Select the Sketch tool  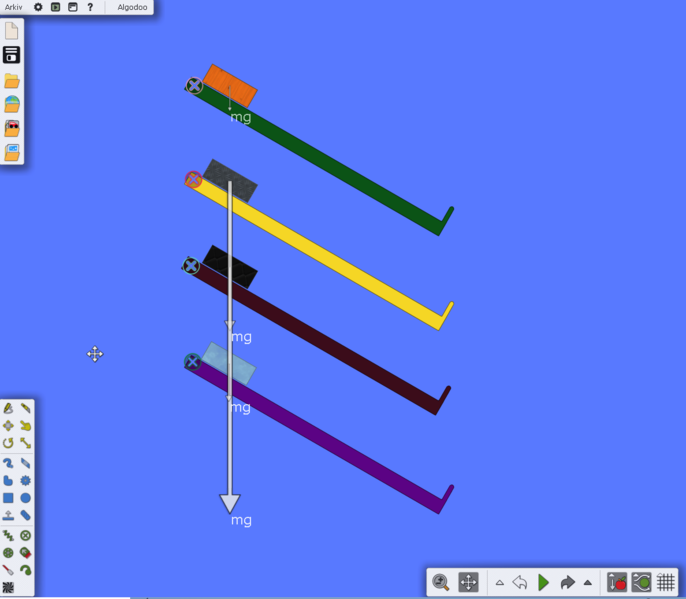point(8,408)
